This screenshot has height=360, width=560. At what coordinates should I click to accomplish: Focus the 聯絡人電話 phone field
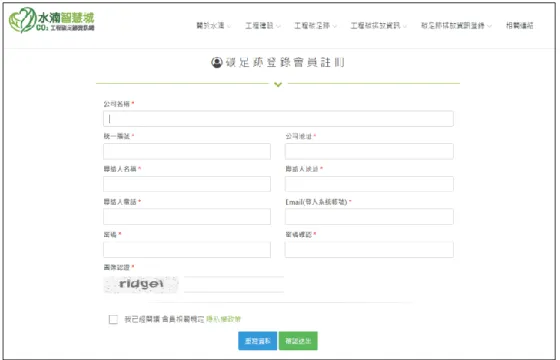187,217
